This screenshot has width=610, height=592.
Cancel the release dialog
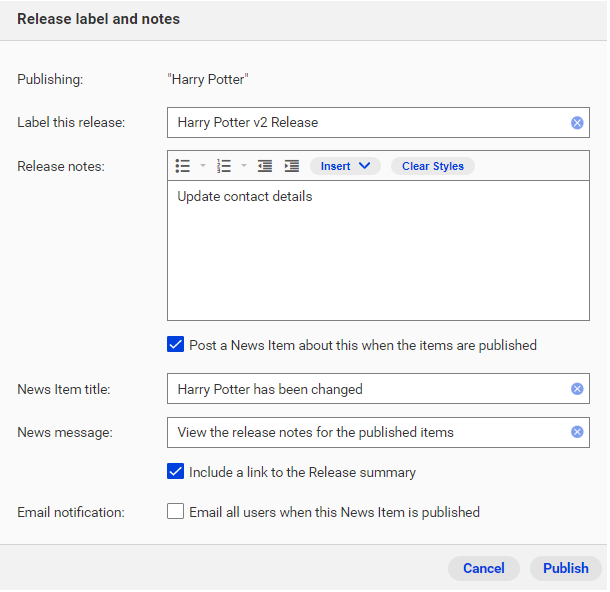[x=484, y=568]
